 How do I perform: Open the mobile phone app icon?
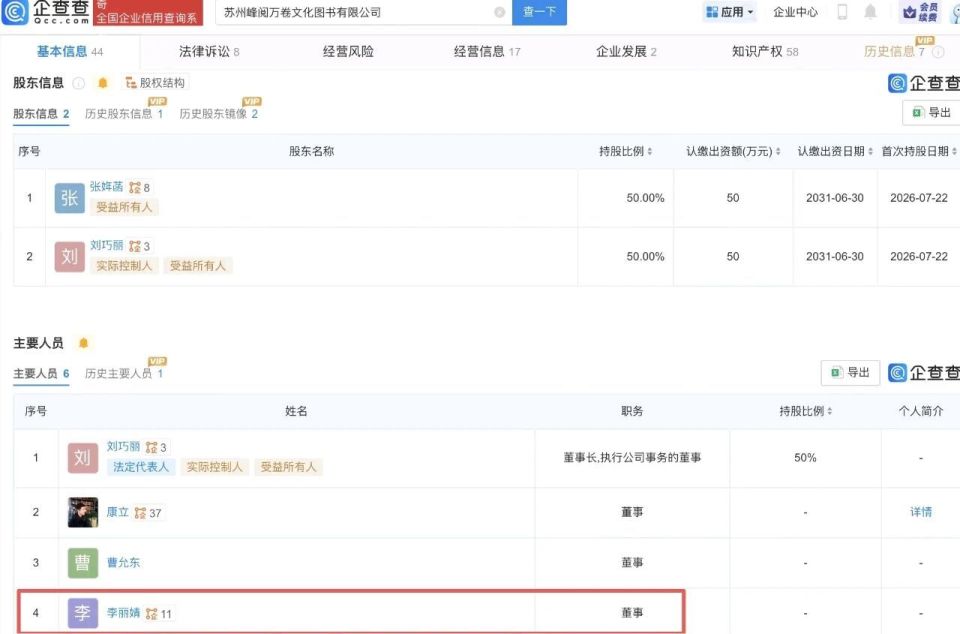click(842, 12)
